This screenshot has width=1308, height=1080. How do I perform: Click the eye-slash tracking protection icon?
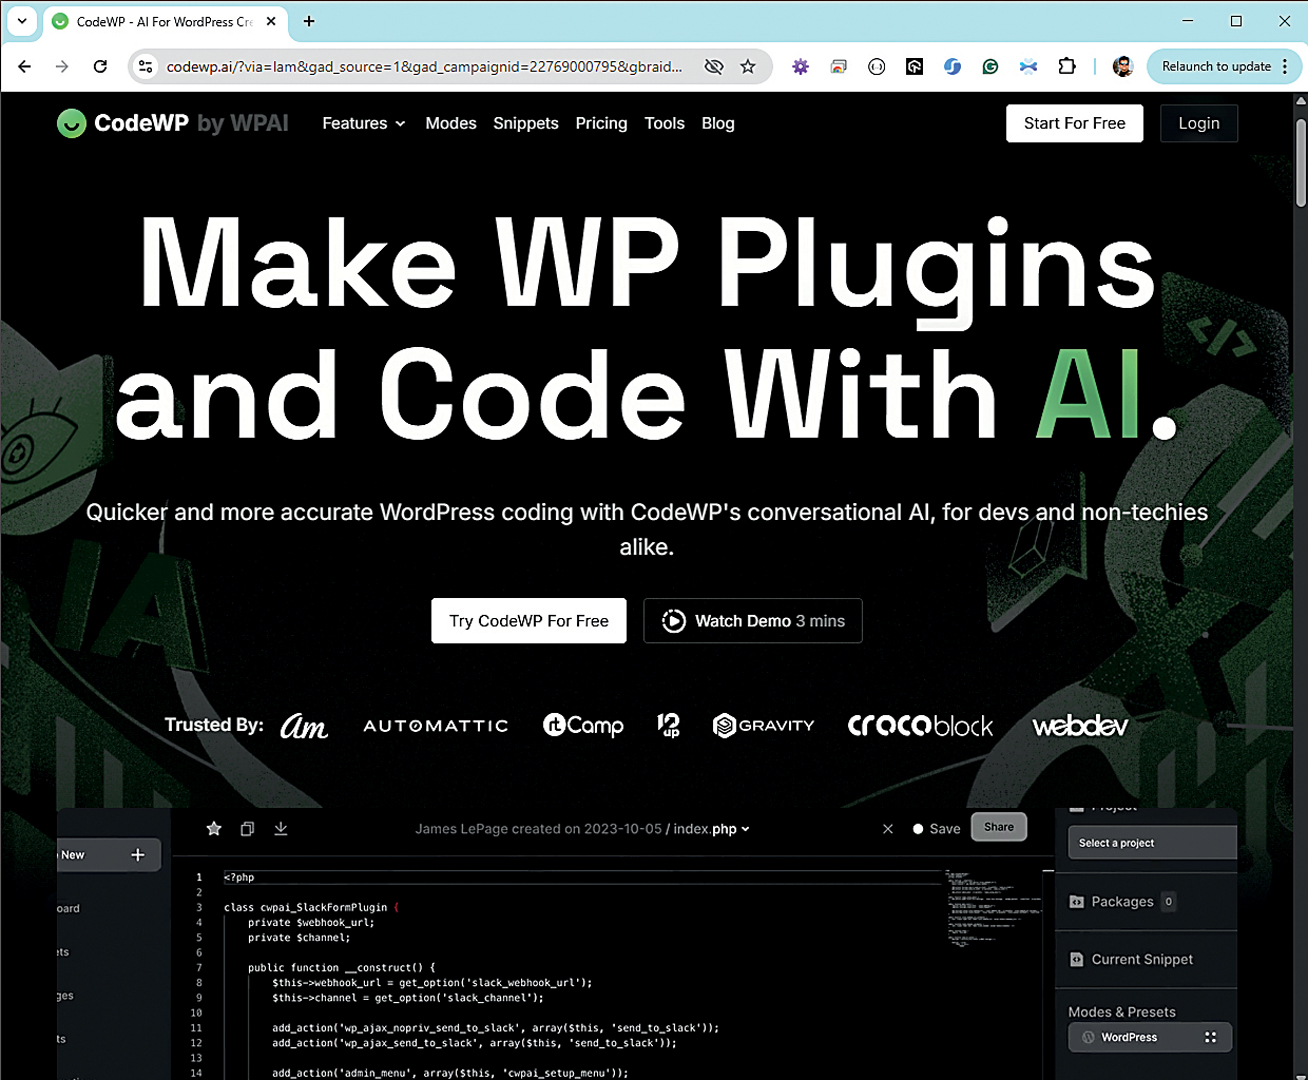(x=713, y=67)
